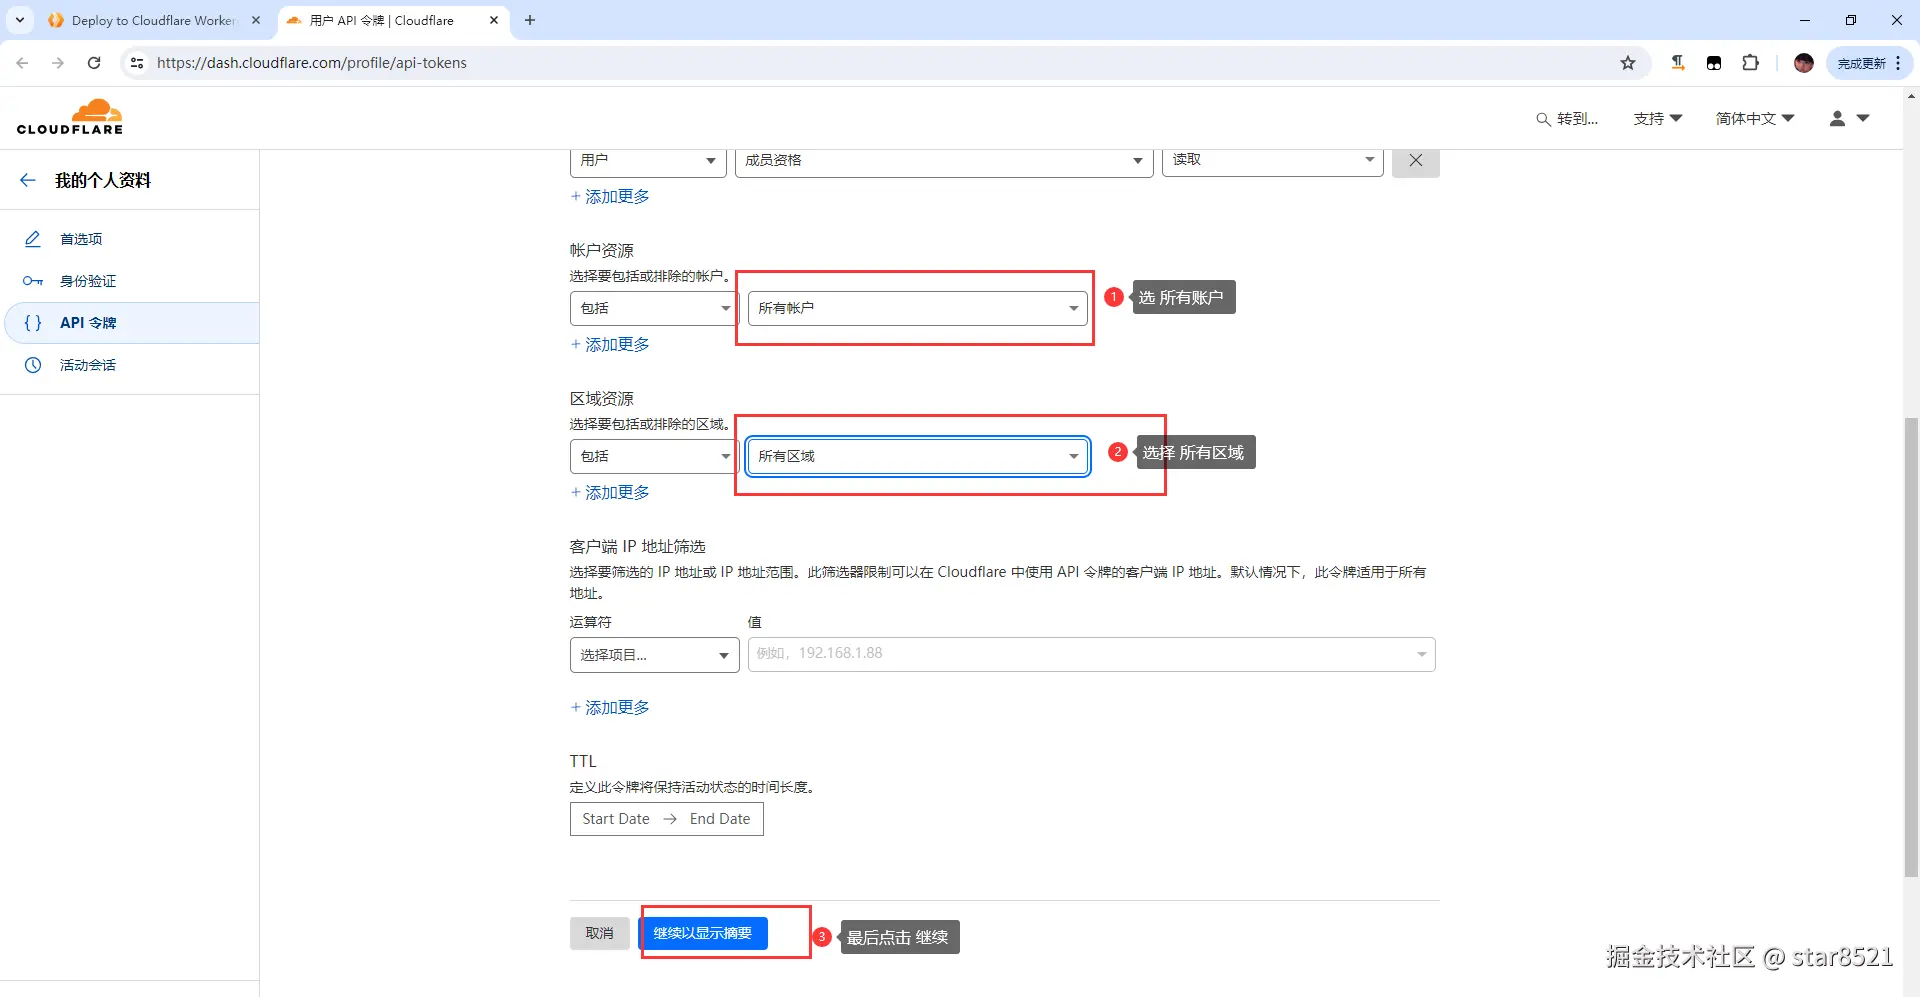The height and width of the screenshot is (997, 1920).
Task: Open the 转到 search box
Action: pos(1567,119)
